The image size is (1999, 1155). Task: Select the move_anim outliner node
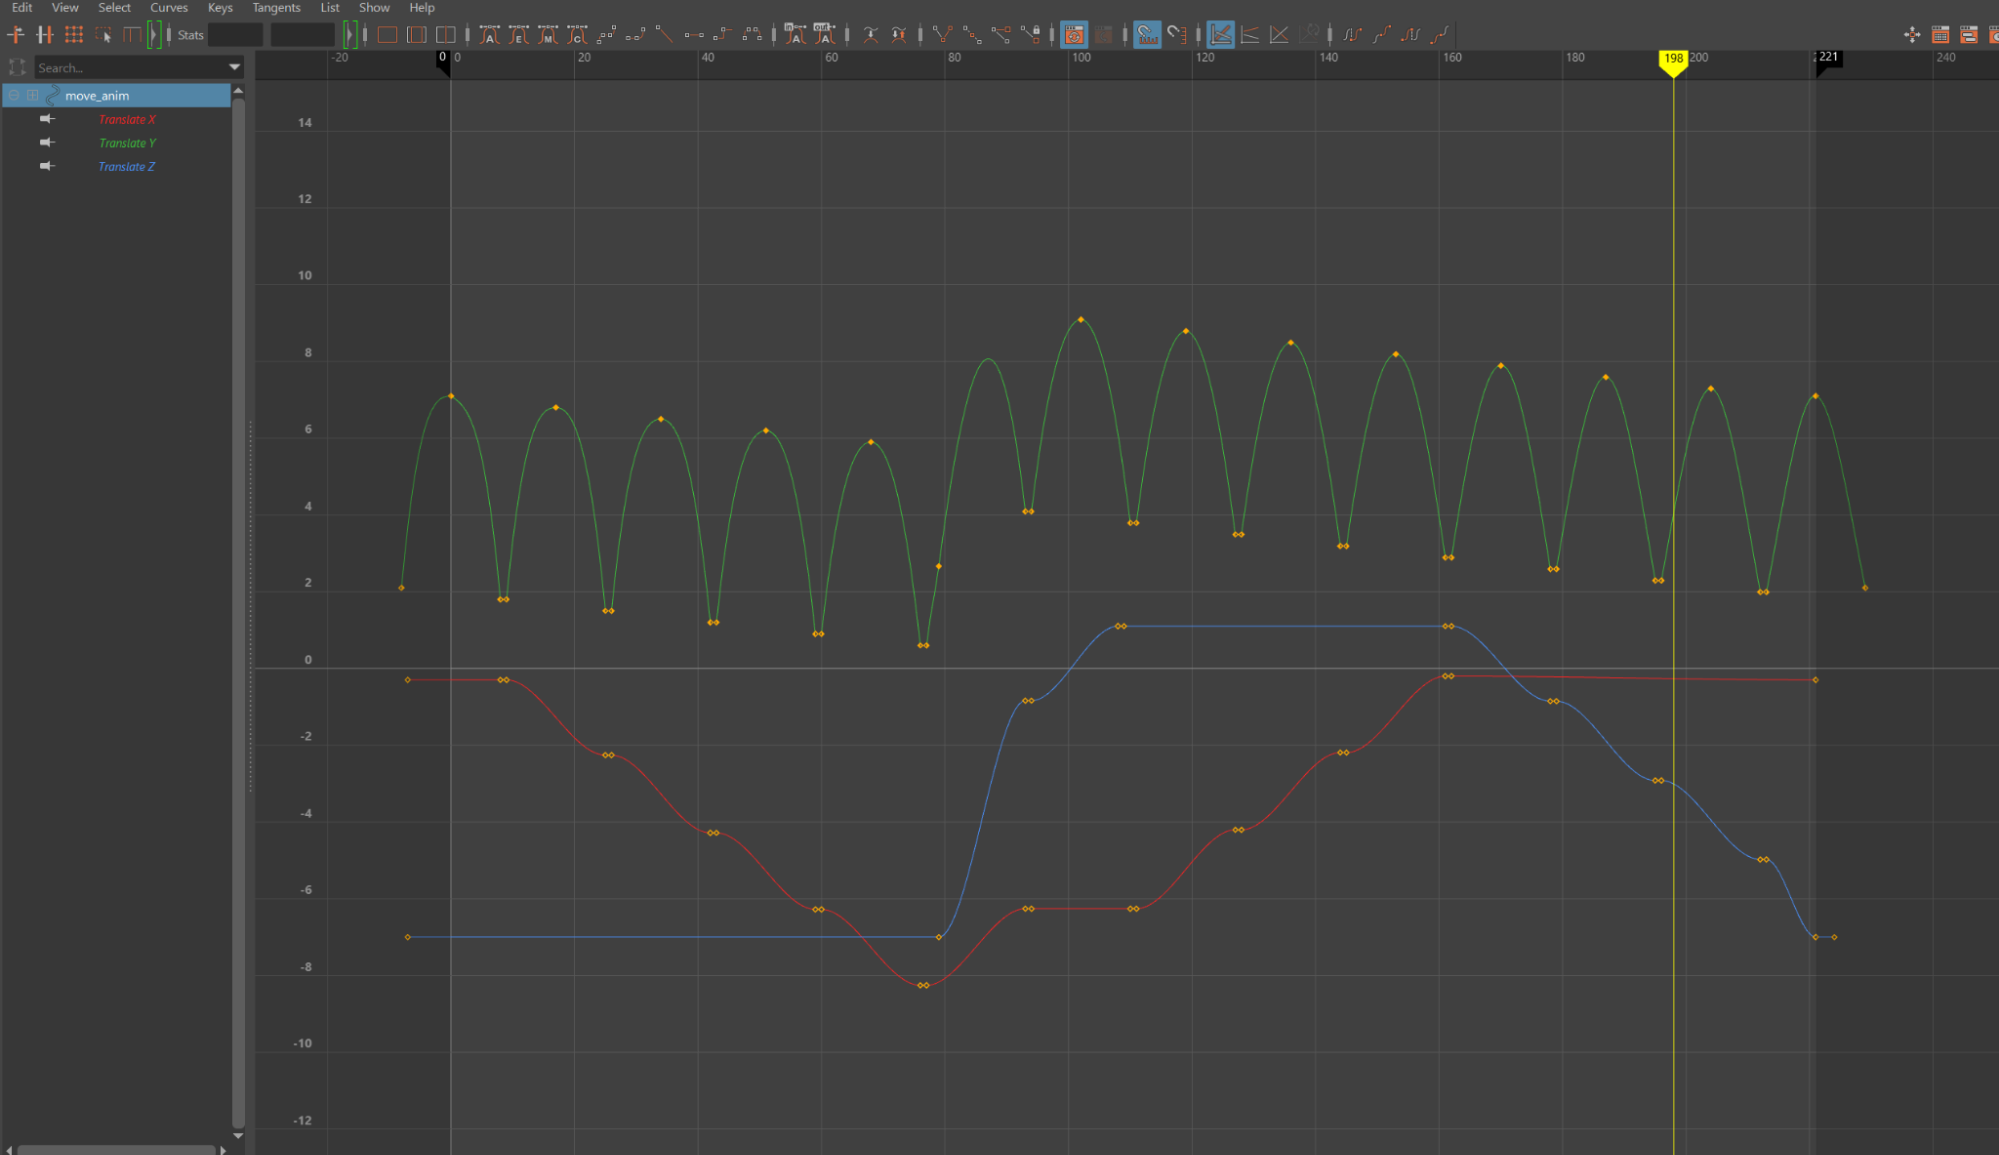pyautogui.click(x=117, y=96)
